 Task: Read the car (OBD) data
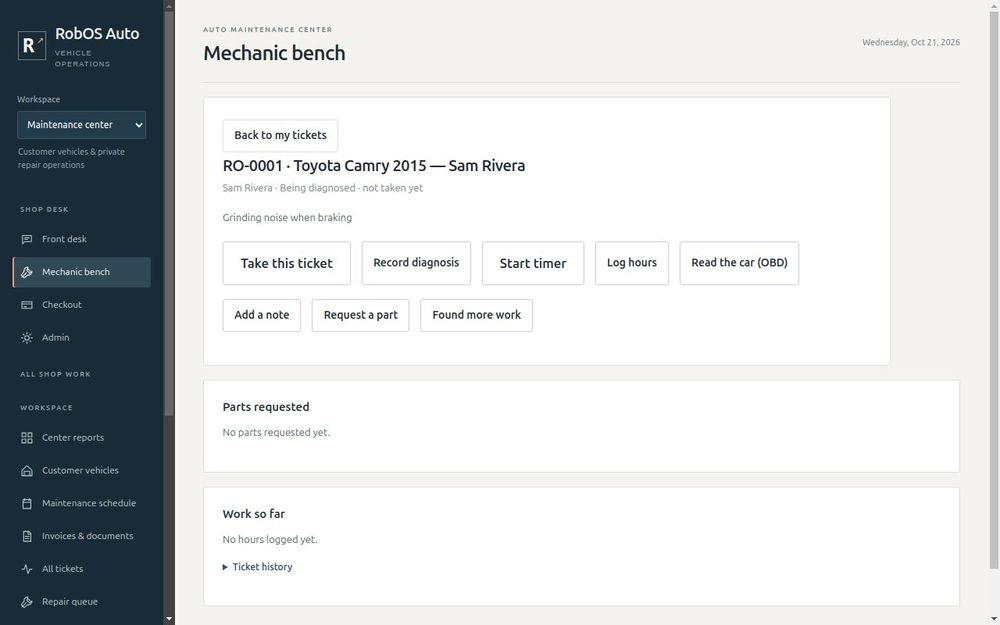pos(739,263)
